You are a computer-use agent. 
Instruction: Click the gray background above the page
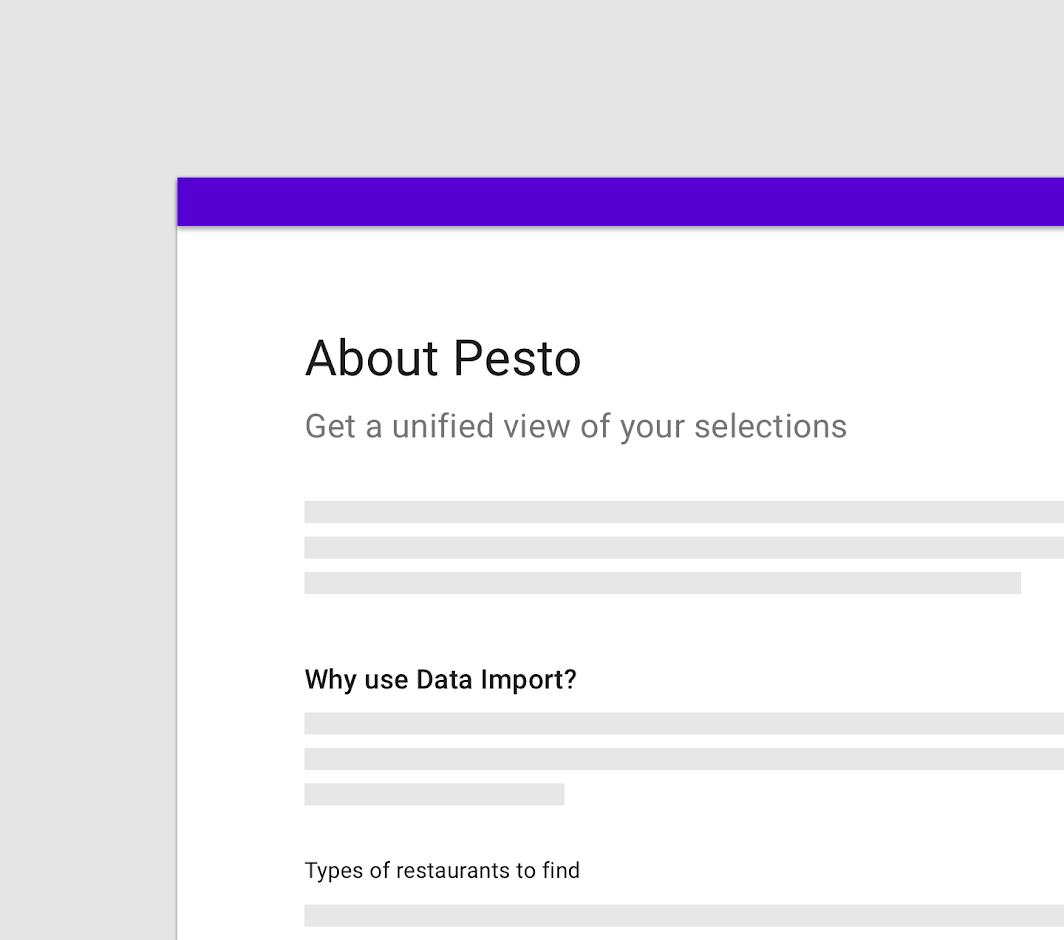click(532, 88)
